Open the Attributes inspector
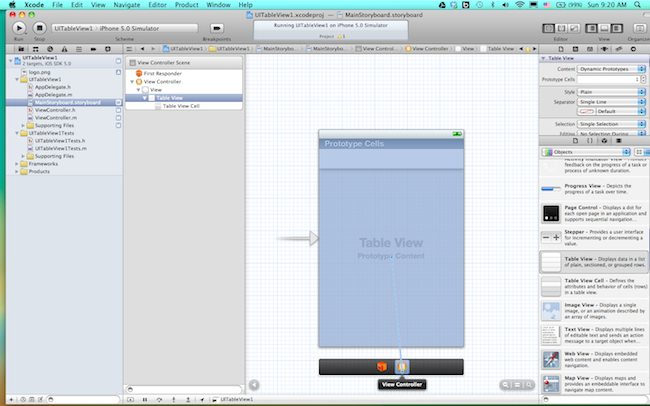Image resolution: width=650 pixels, height=406 pixels. click(x=604, y=49)
